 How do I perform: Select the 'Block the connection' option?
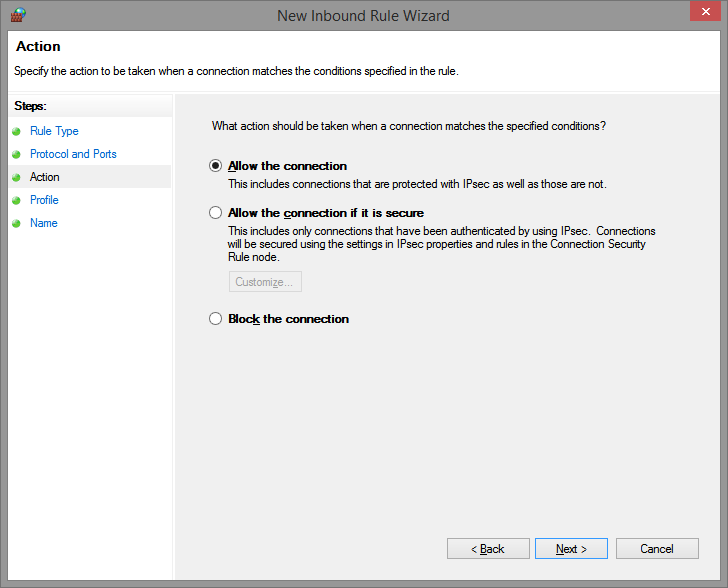point(215,319)
